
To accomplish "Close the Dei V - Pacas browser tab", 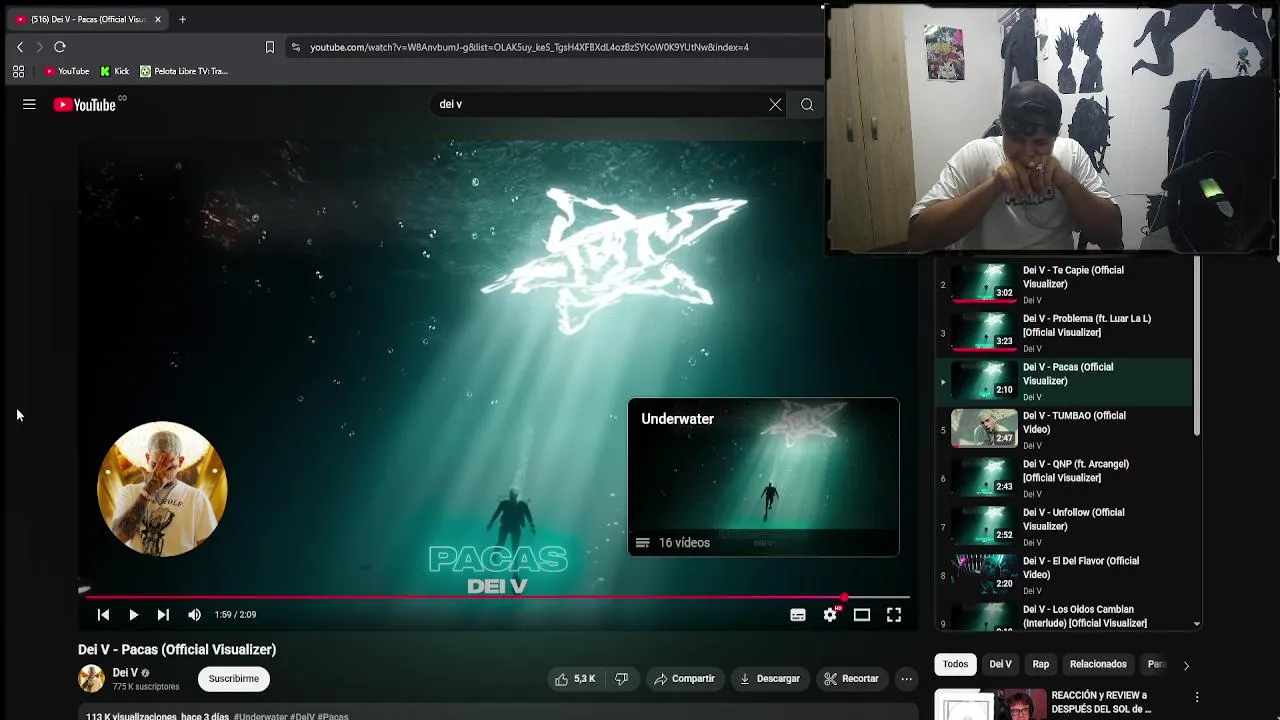I will coord(157,19).
